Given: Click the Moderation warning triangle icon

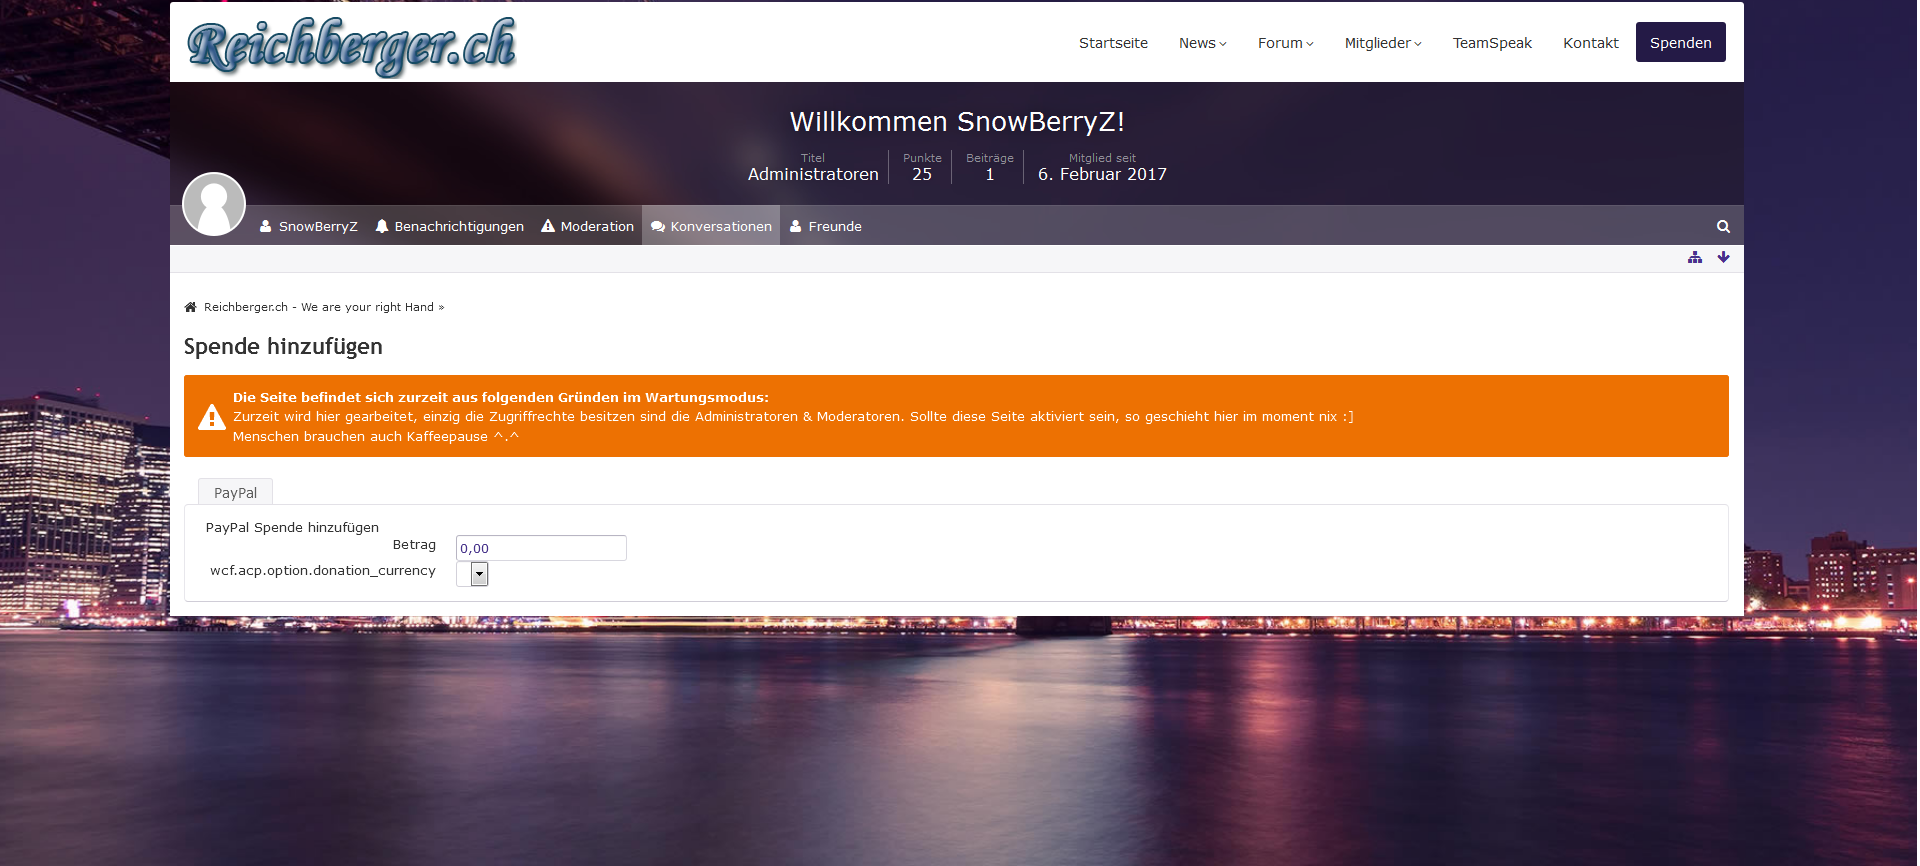Looking at the screenshot, I should coord(548,227).
